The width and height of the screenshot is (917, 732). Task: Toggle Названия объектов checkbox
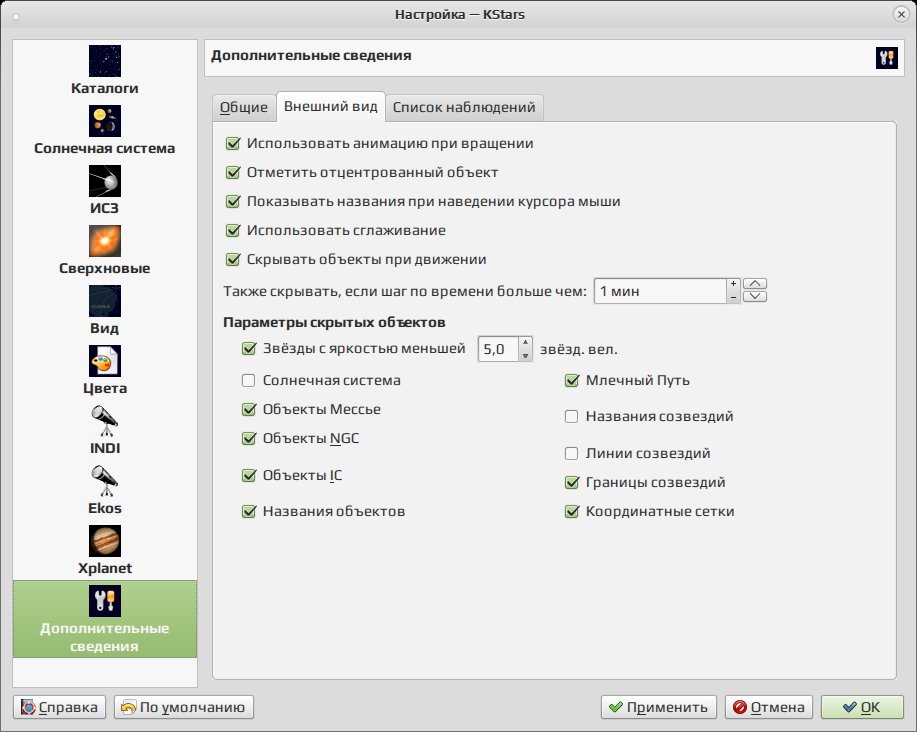click(249, 512)
